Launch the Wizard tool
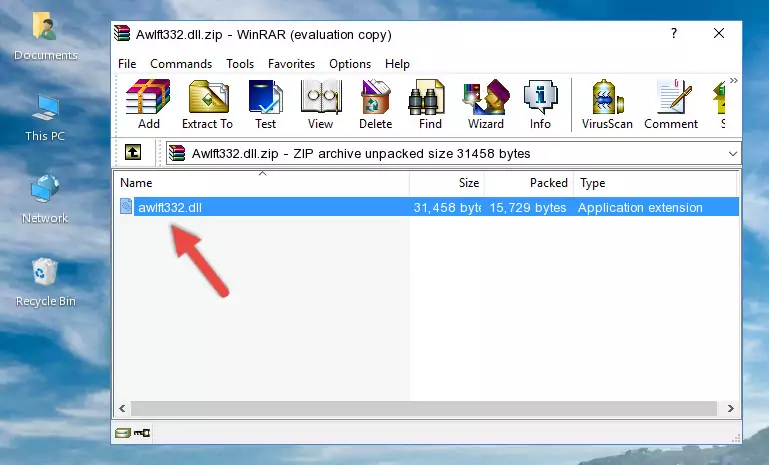The width and height of the screenshot is (769, 465). point(486,104)
